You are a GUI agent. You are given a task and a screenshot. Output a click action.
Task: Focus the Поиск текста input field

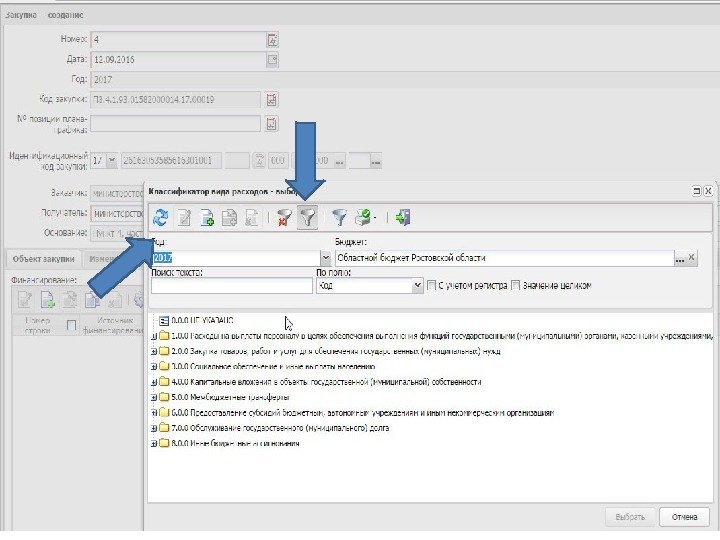click(x=231, y=286)
